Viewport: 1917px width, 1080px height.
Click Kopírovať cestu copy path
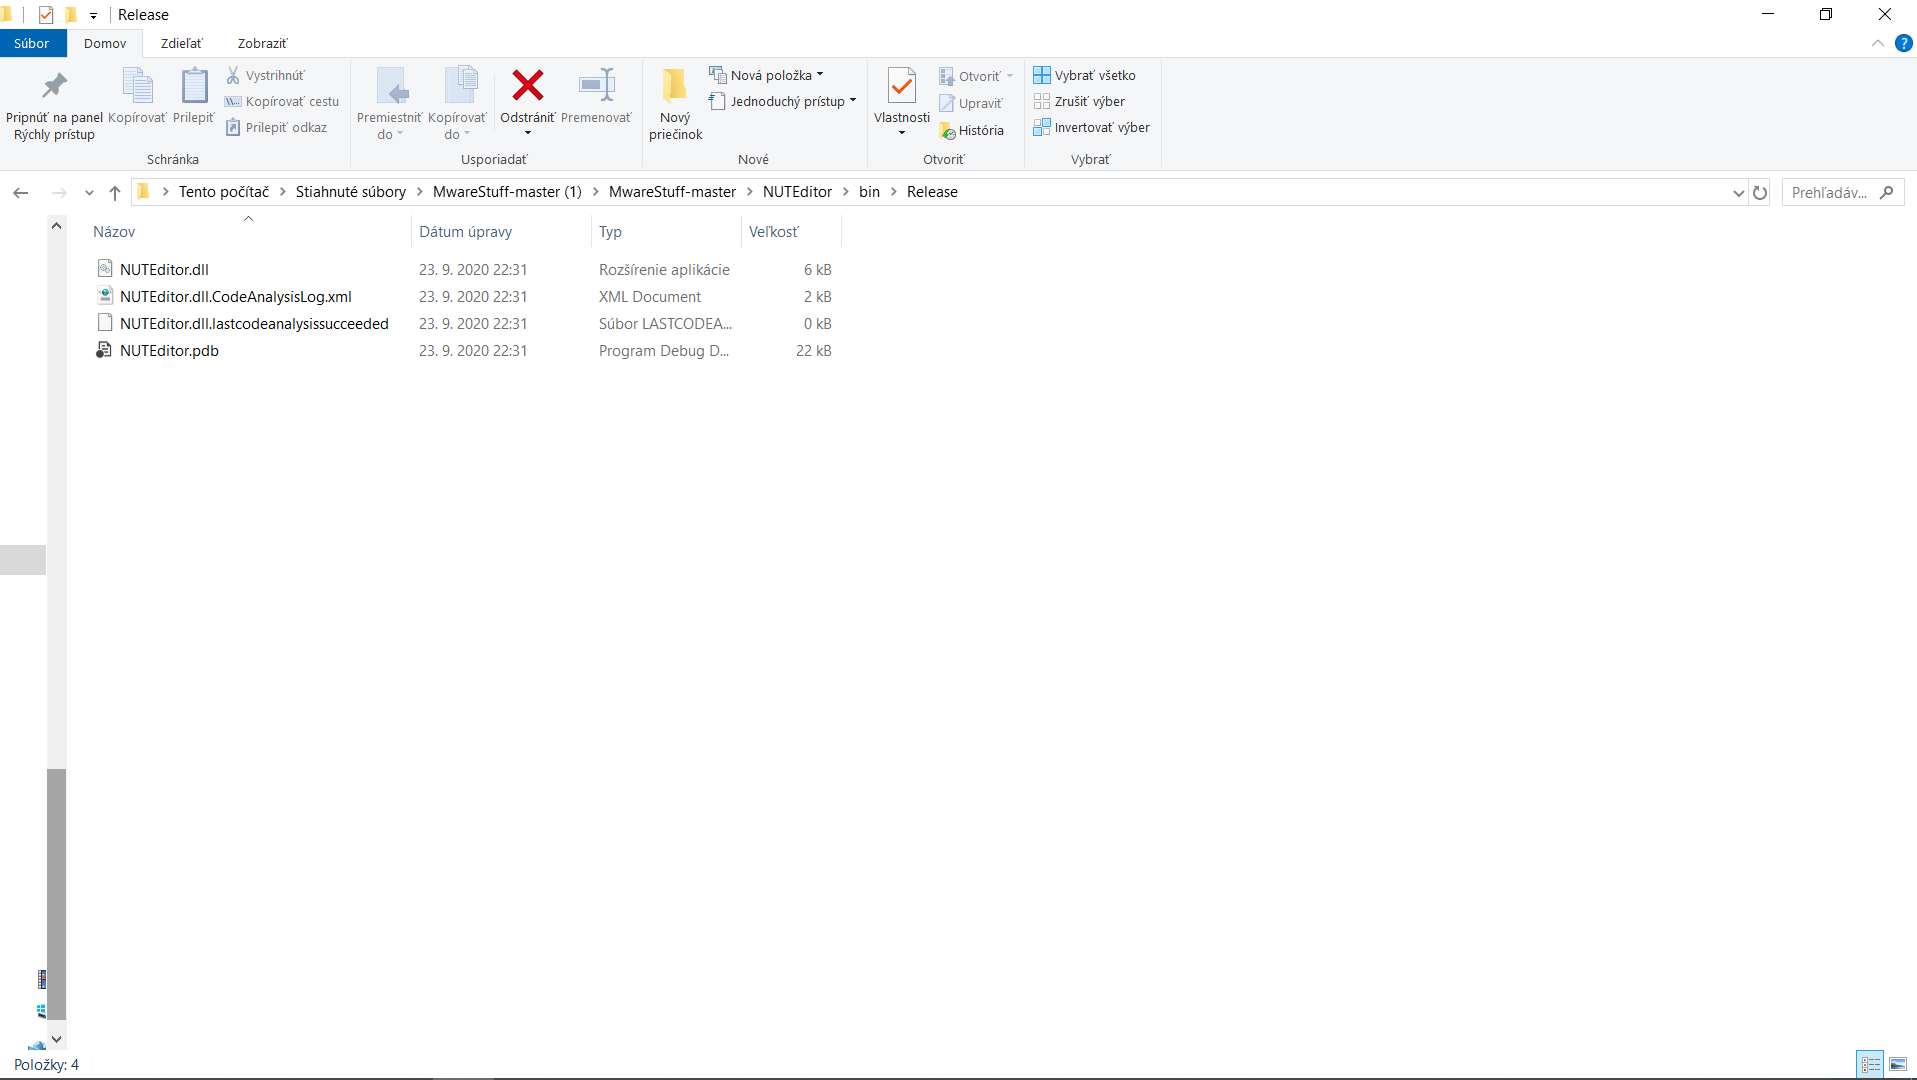[x=282, y=101]
